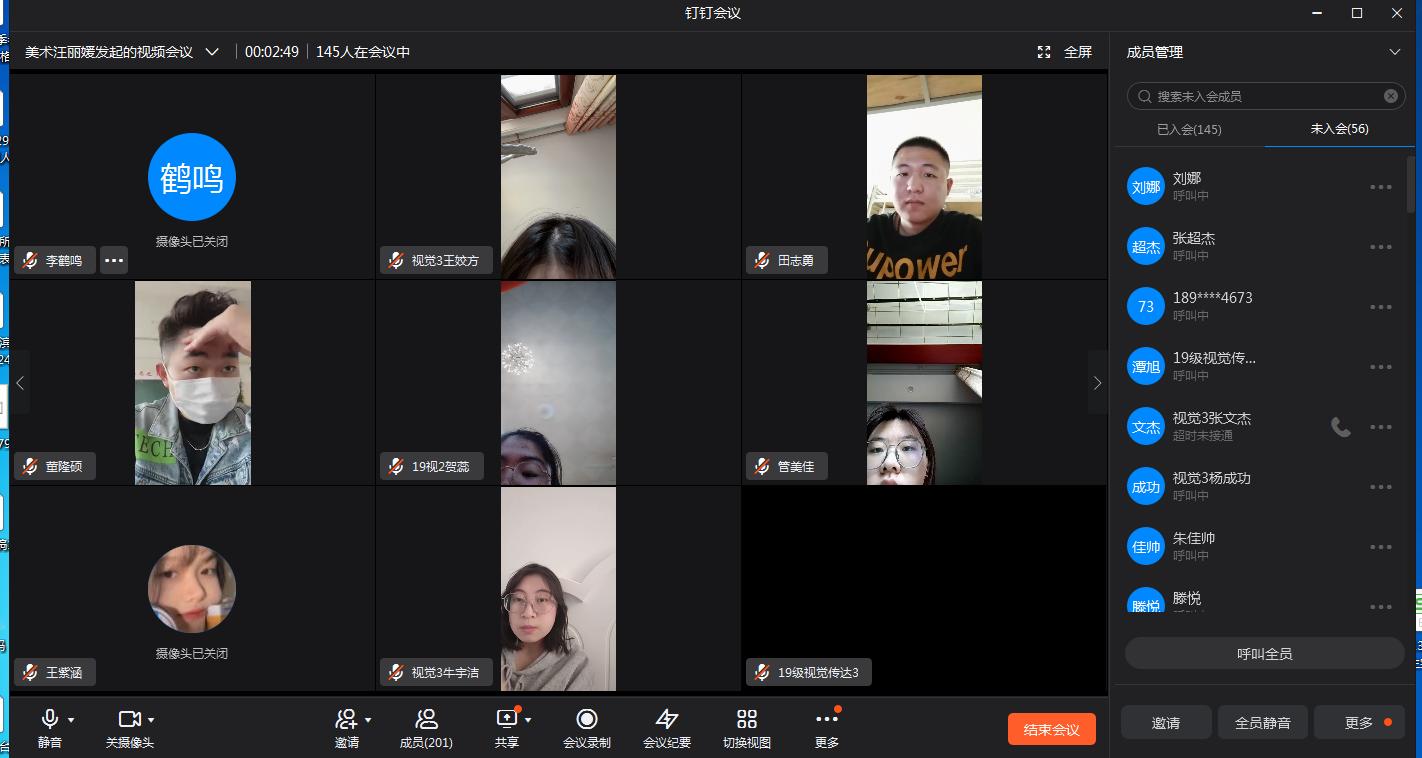This screenshot has width=1422, height=758.
Task: Toggle 关摄像头 camera off
Action: (x=129, y=720)
